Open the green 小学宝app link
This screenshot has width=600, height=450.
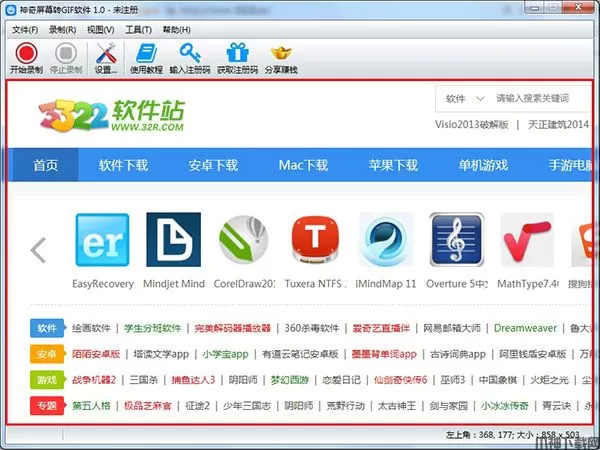click(225, 354)
